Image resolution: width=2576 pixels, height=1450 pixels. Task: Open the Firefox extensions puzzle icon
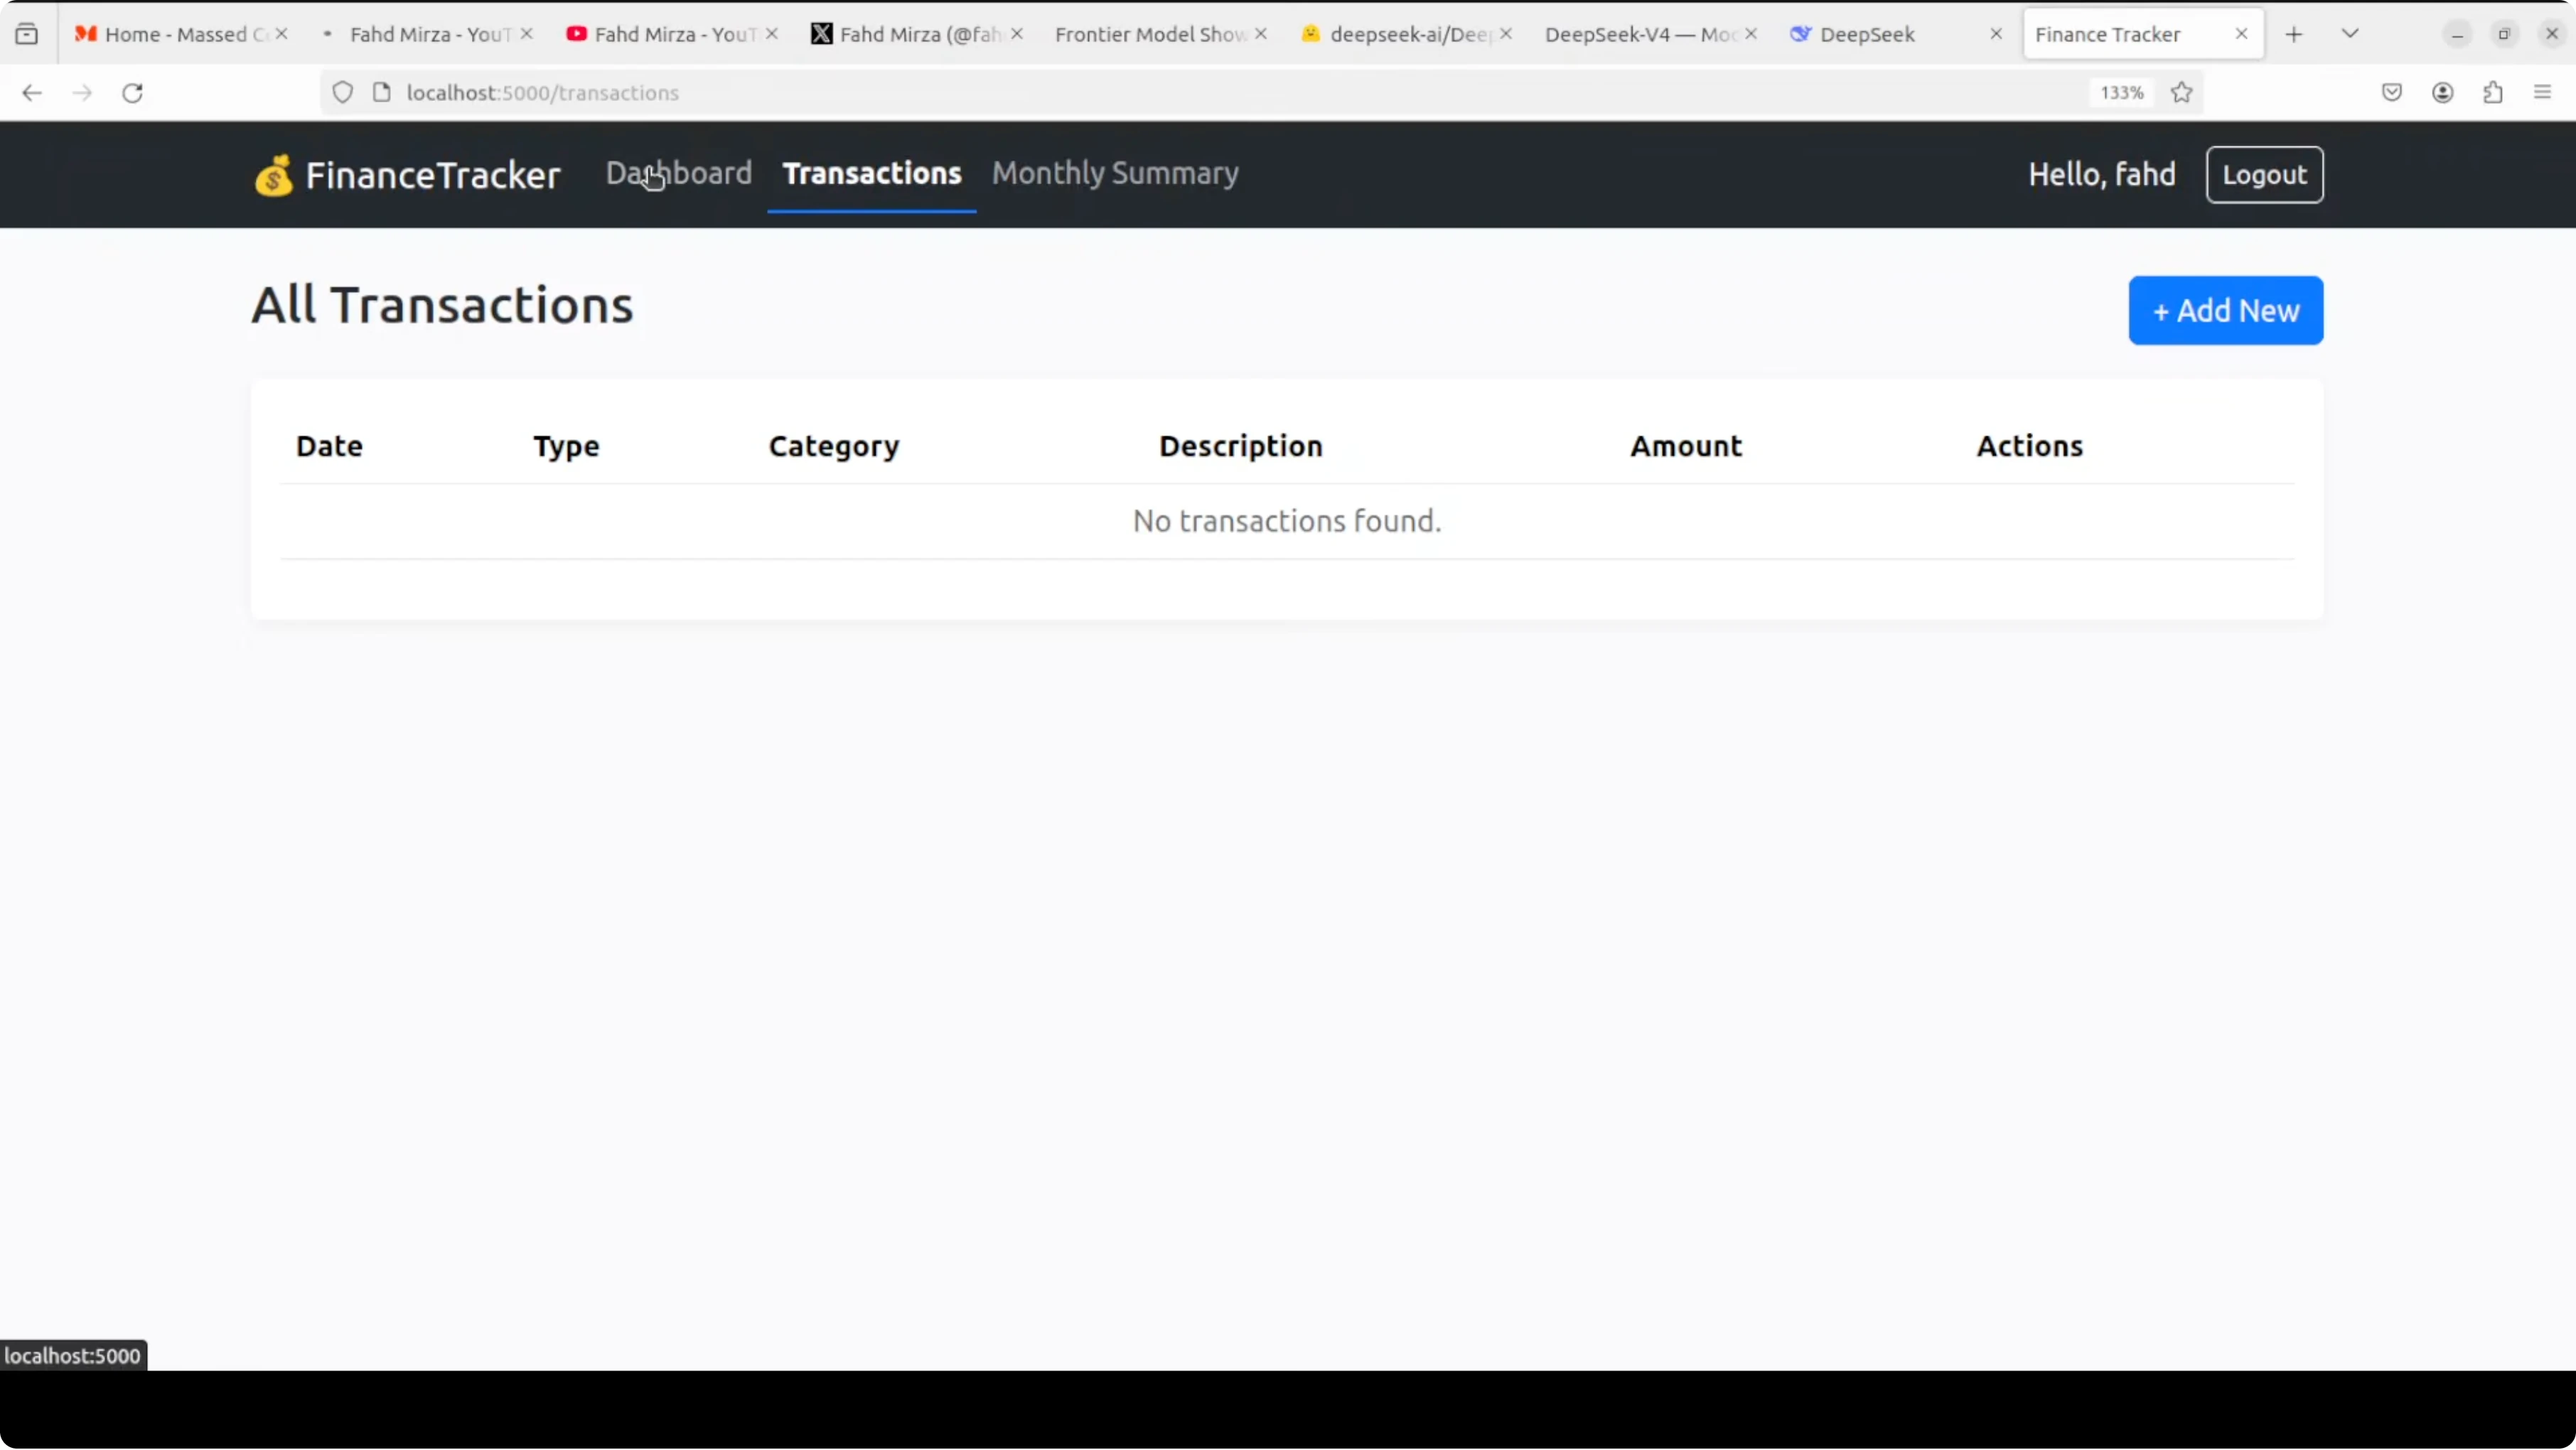click(x=2493, y=93)
